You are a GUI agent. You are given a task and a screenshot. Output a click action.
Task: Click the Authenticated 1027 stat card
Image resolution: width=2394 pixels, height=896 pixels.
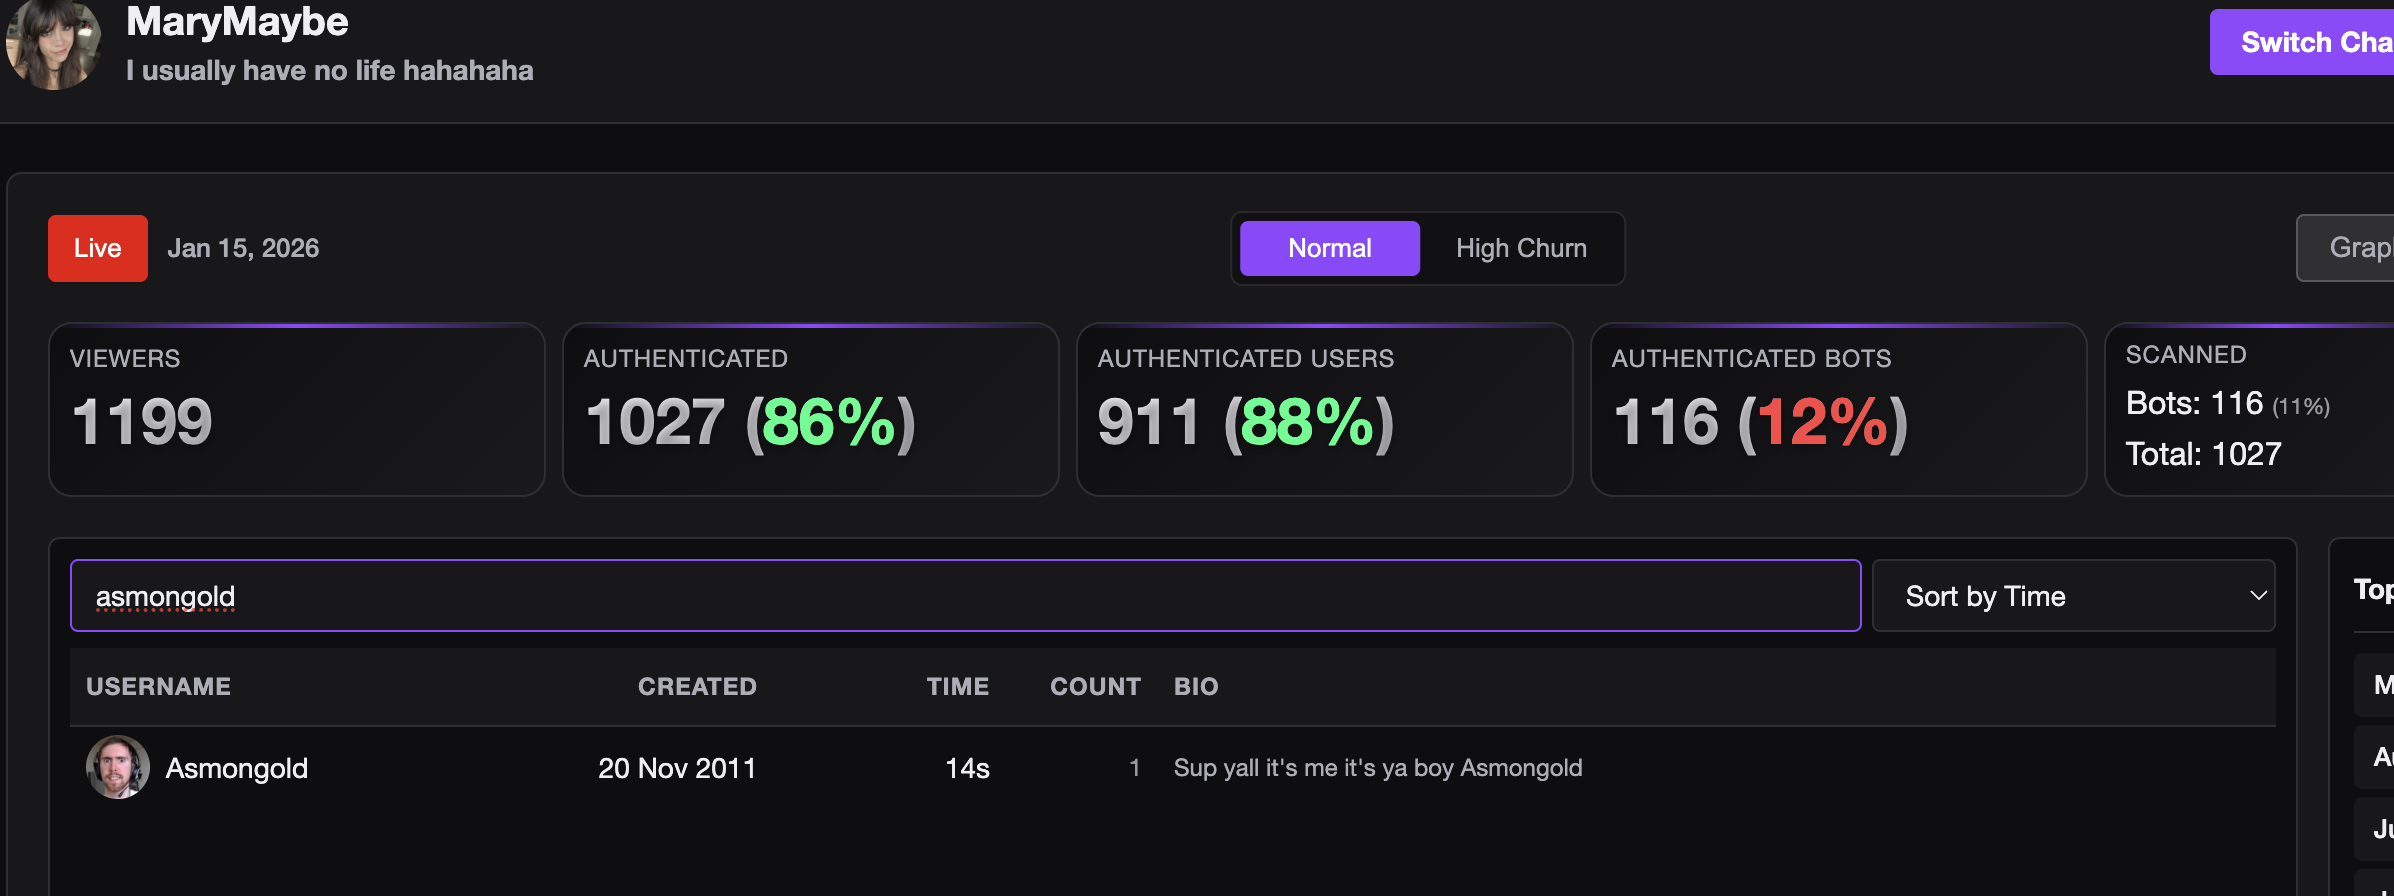(811, 409)
